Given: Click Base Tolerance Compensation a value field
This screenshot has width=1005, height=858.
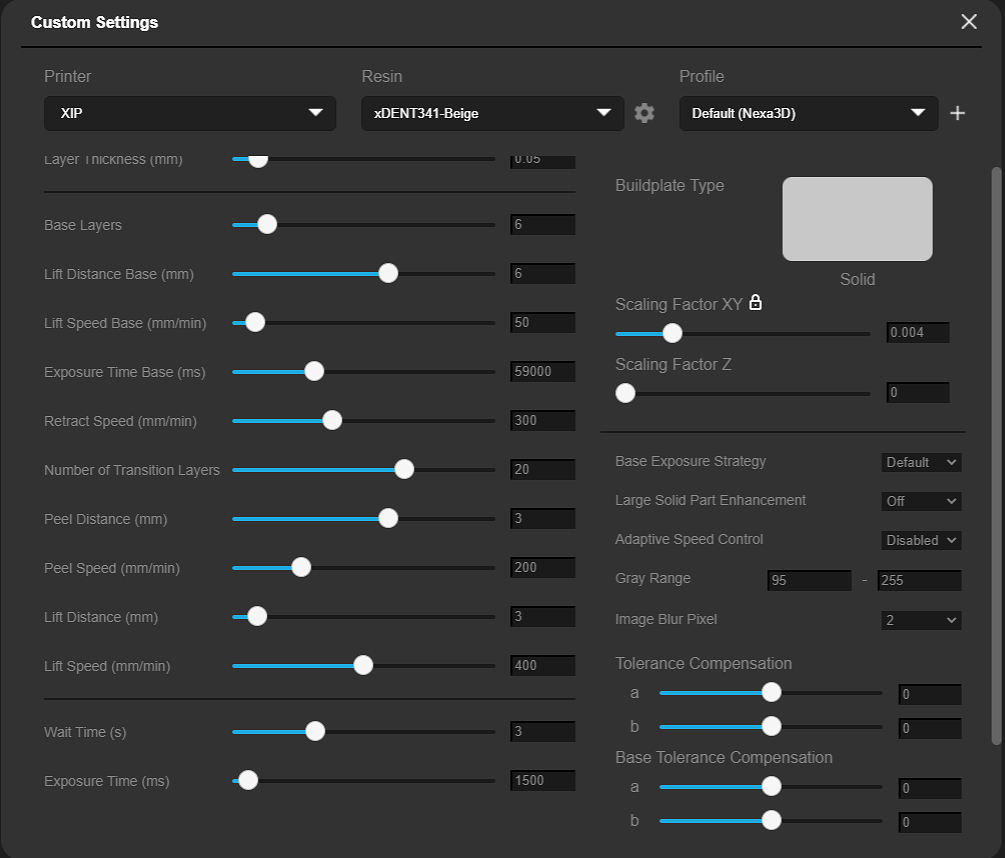Looking at the screenshot, I should click(x=930, y=789).
